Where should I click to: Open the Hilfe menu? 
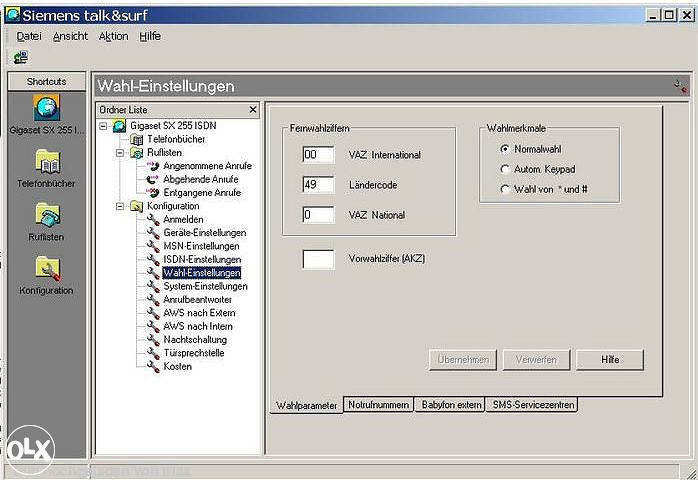(x=150, y=36)
